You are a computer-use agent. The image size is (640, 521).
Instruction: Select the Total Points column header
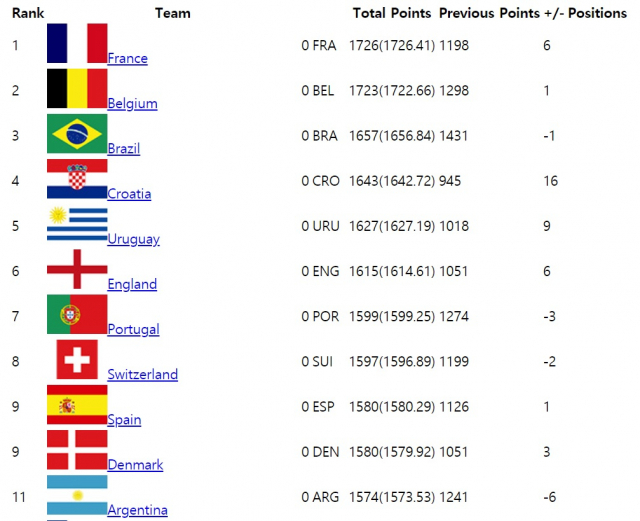[392, 13]
